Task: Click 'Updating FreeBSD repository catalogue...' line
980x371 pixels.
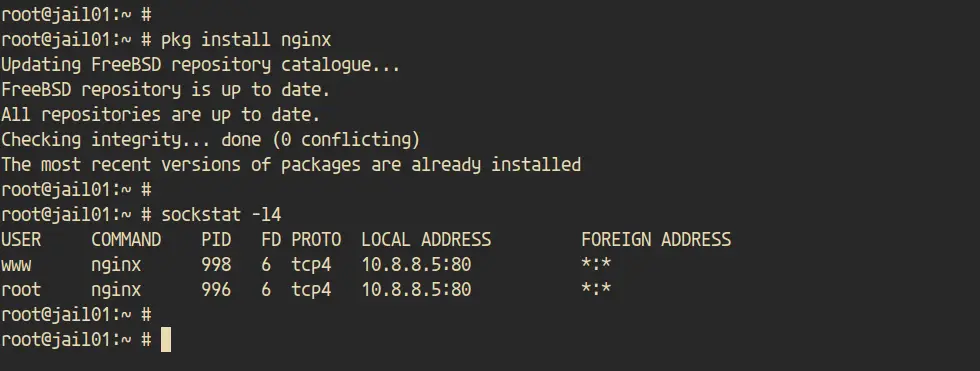Action: tap(201, 65)
